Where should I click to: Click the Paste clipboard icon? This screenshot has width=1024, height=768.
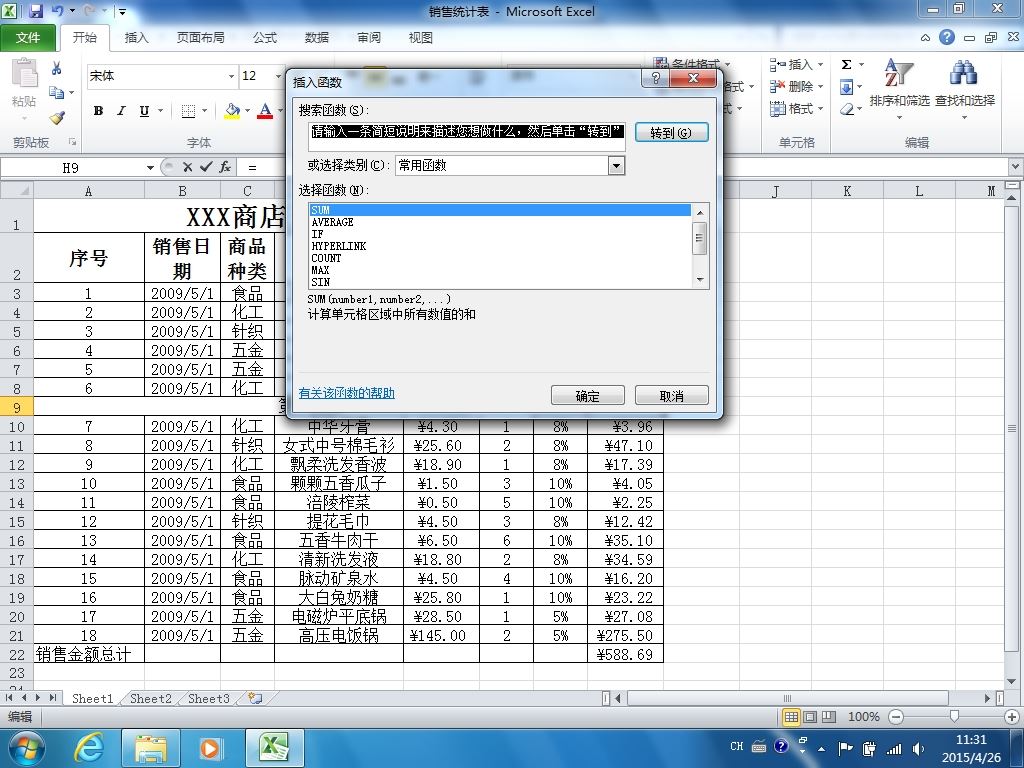click(x=24, y=74)
